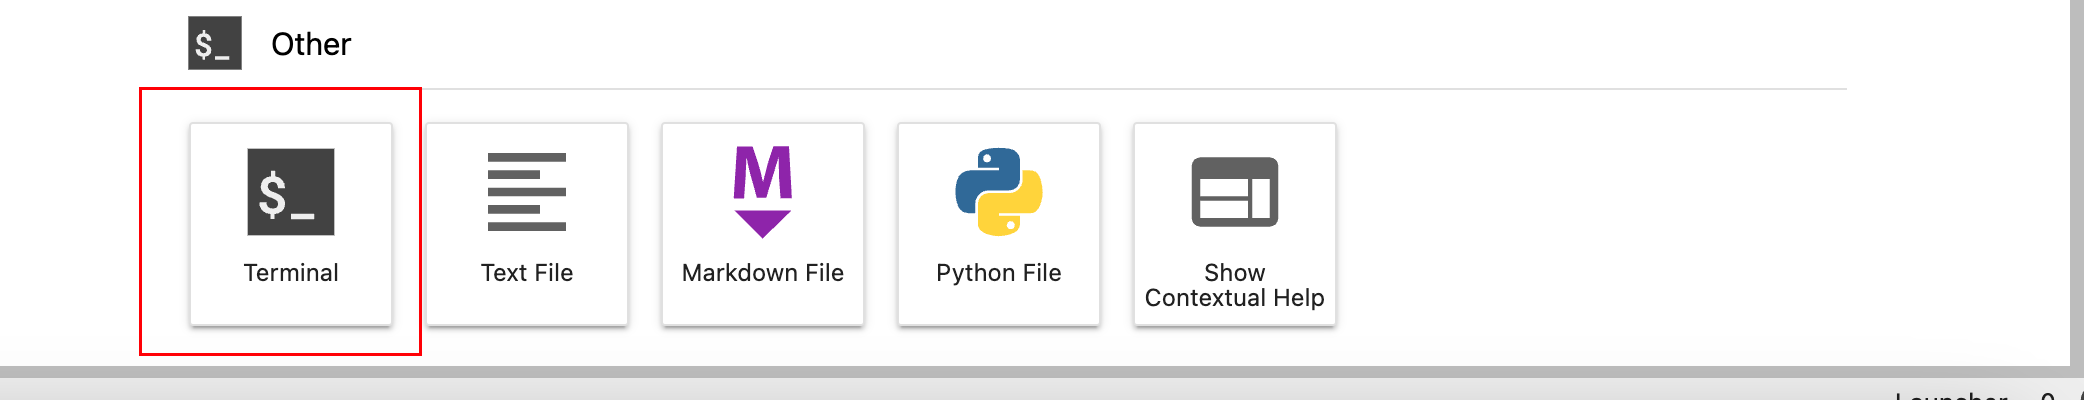Image resolution: width=2084 pixels, height=400 pixels.
Task: Click the vertical scrollbar on the right edge
Action: 2076,180
